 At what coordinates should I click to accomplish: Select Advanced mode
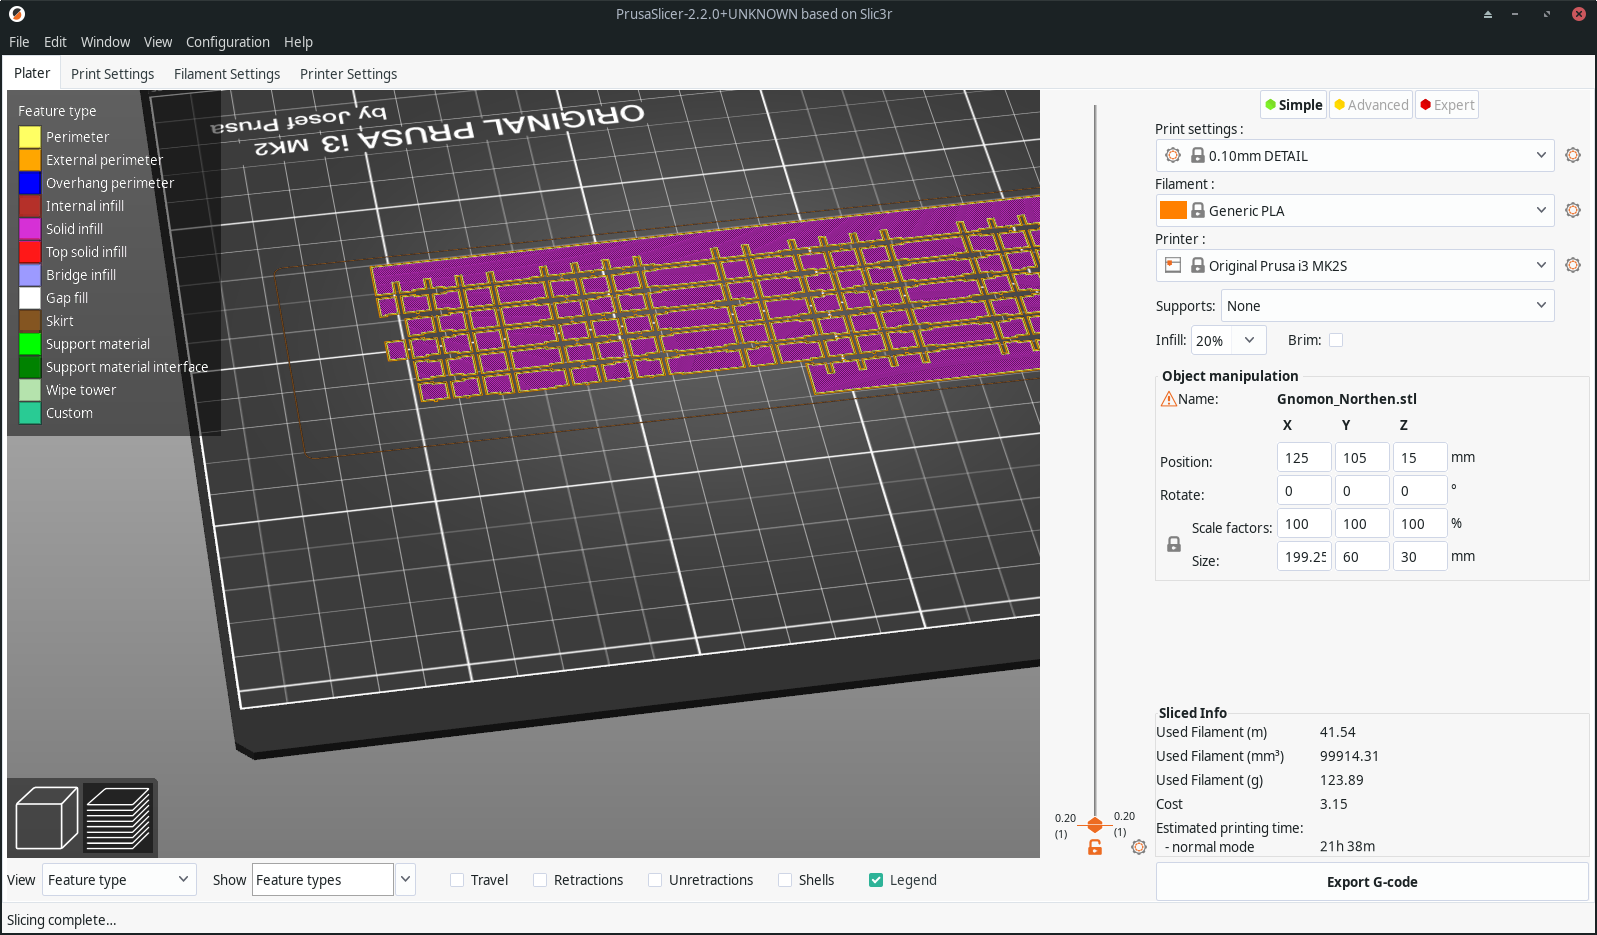1371,105
